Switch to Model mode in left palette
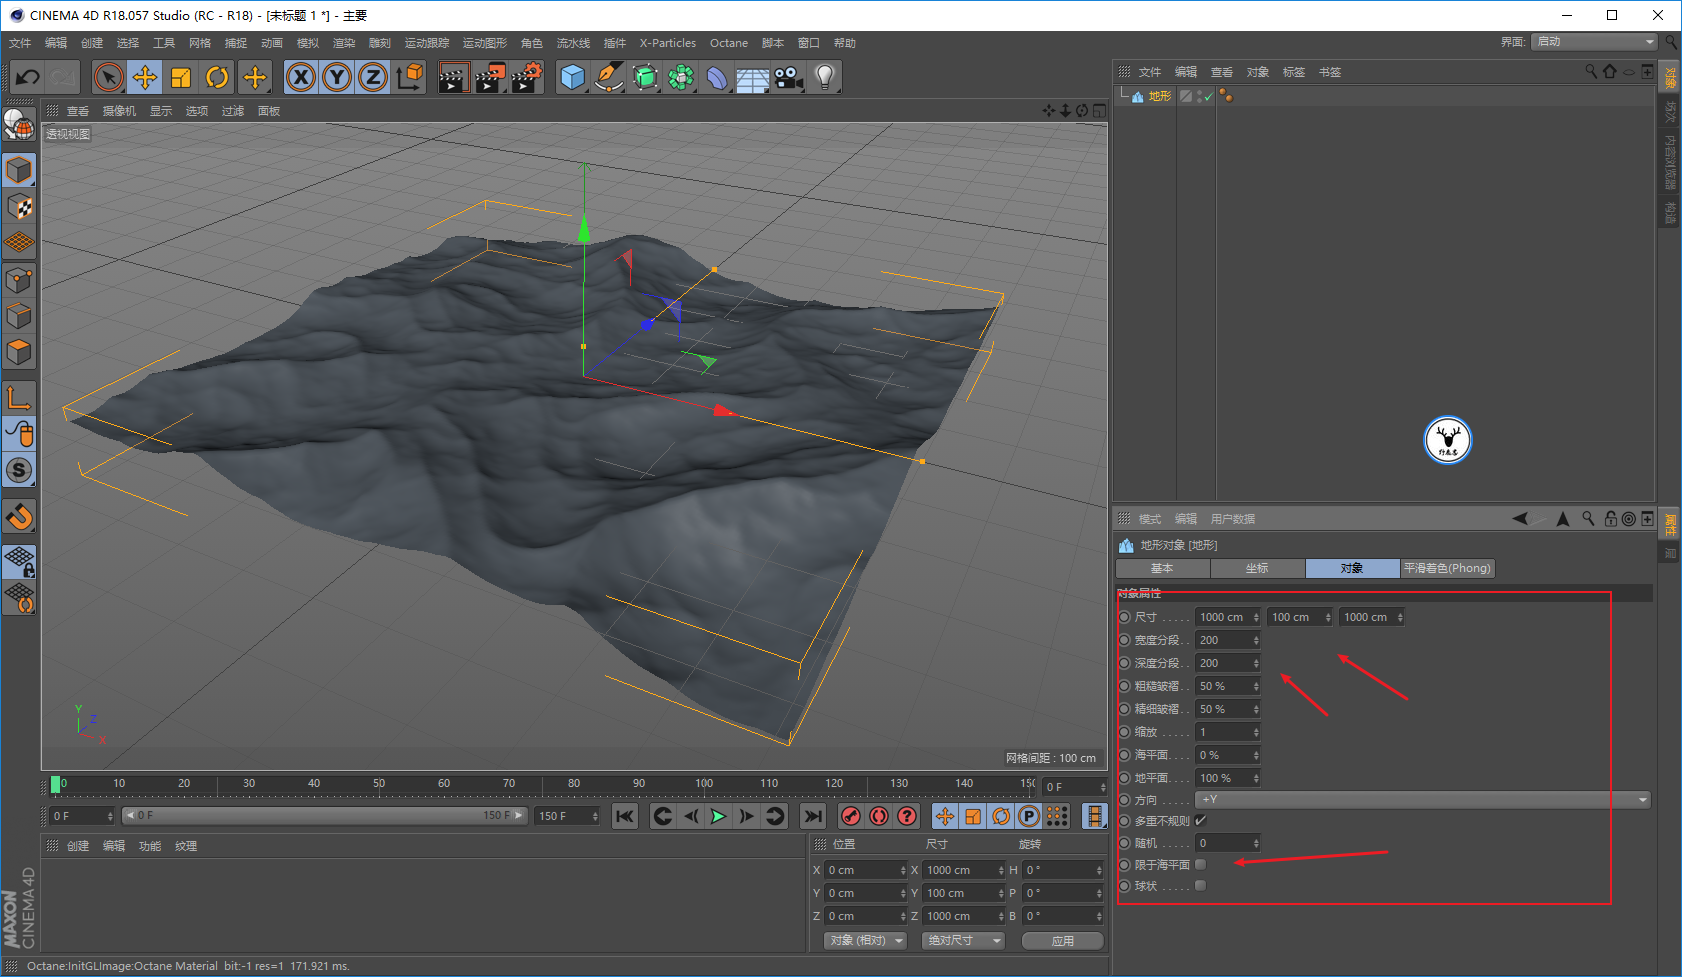The height and width of the screenshot is (977, 1682). pos(19,171)
